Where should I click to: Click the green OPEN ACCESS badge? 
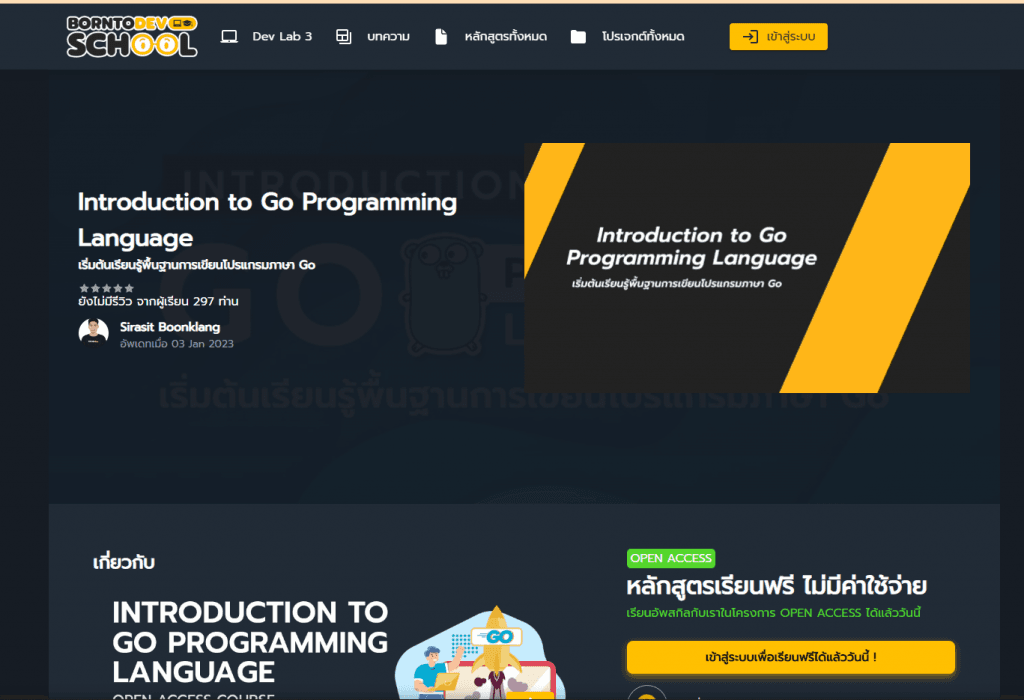click(671, 558)
